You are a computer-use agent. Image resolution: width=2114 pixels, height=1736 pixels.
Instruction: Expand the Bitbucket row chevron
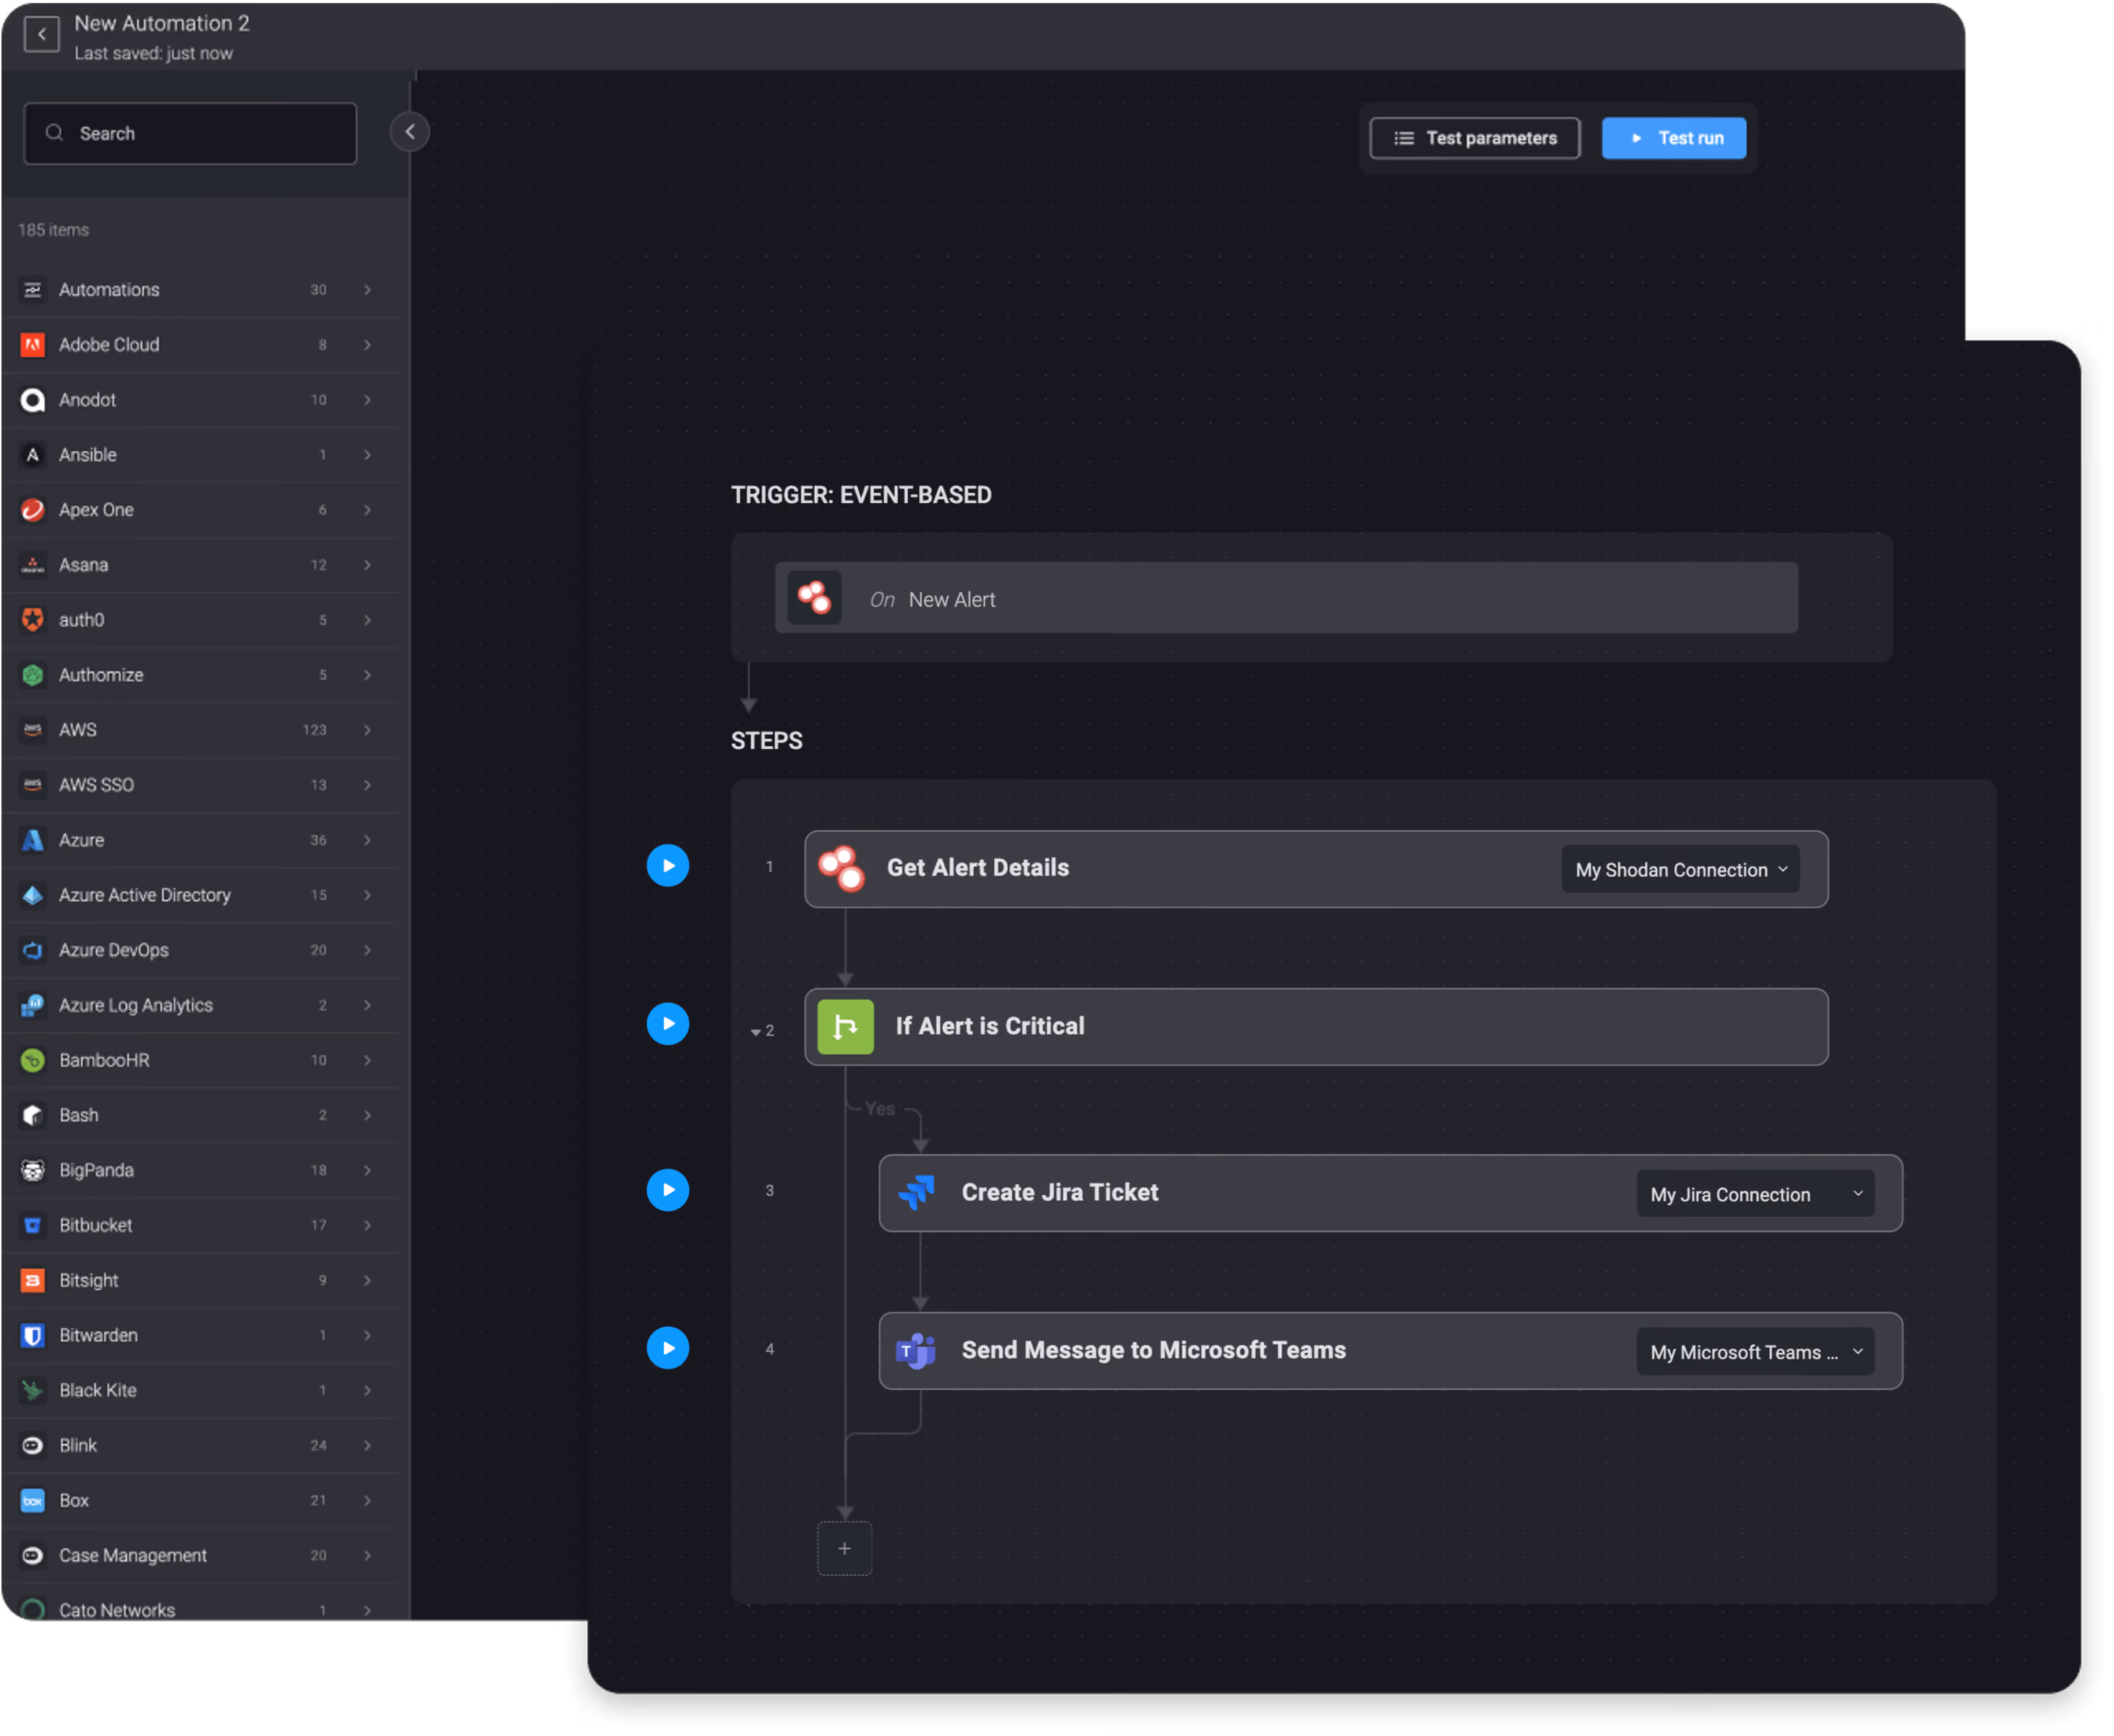(368, 1225)
